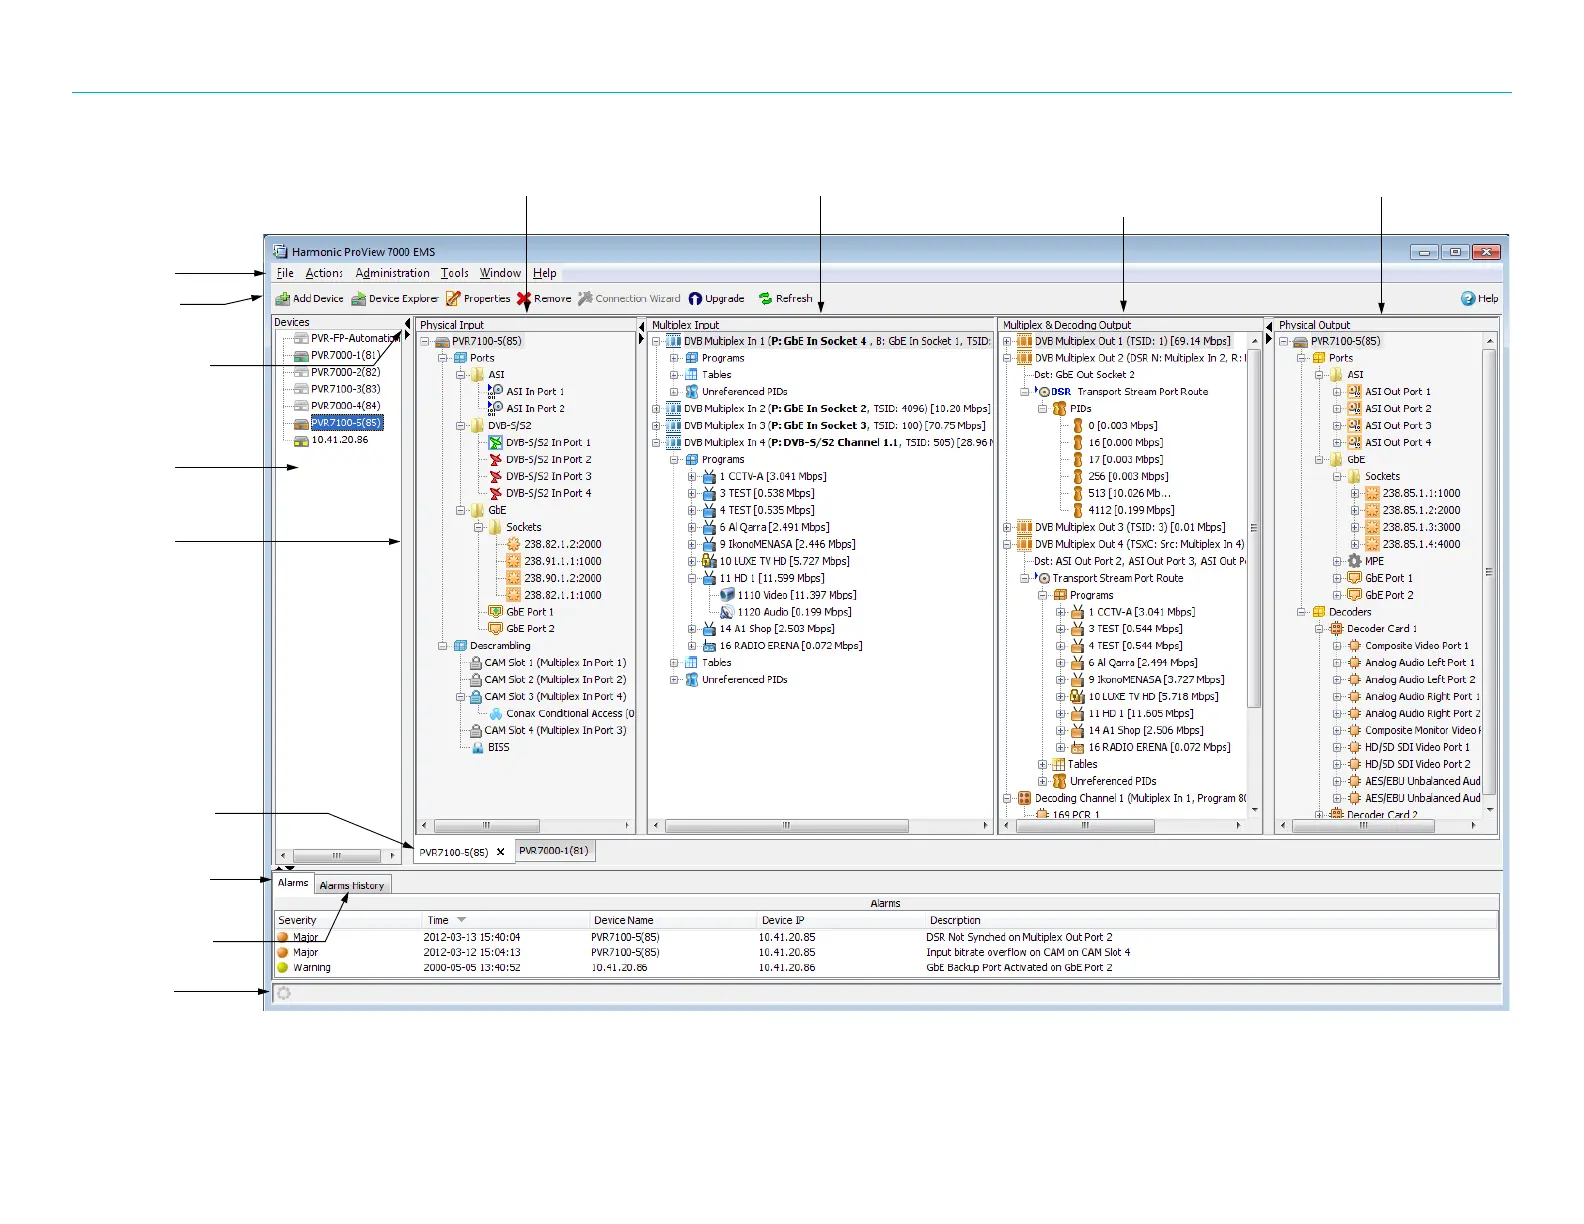
Task: Close the PVR7100-5(85) tab
Action: pyautogui.click(x=501, y=853)
